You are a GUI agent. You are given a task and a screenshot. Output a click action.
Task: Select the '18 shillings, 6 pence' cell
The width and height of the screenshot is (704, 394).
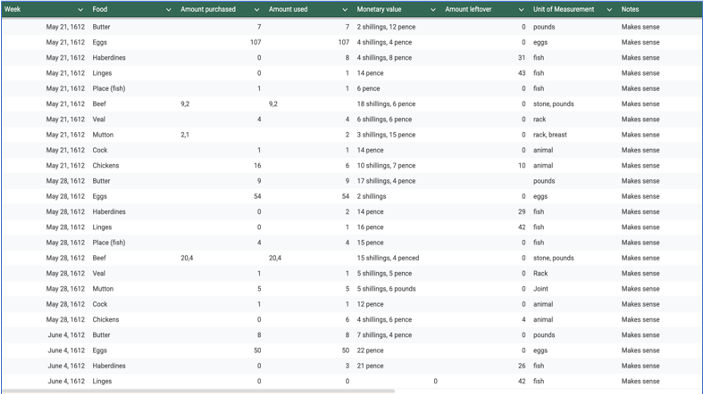point(386,104)
